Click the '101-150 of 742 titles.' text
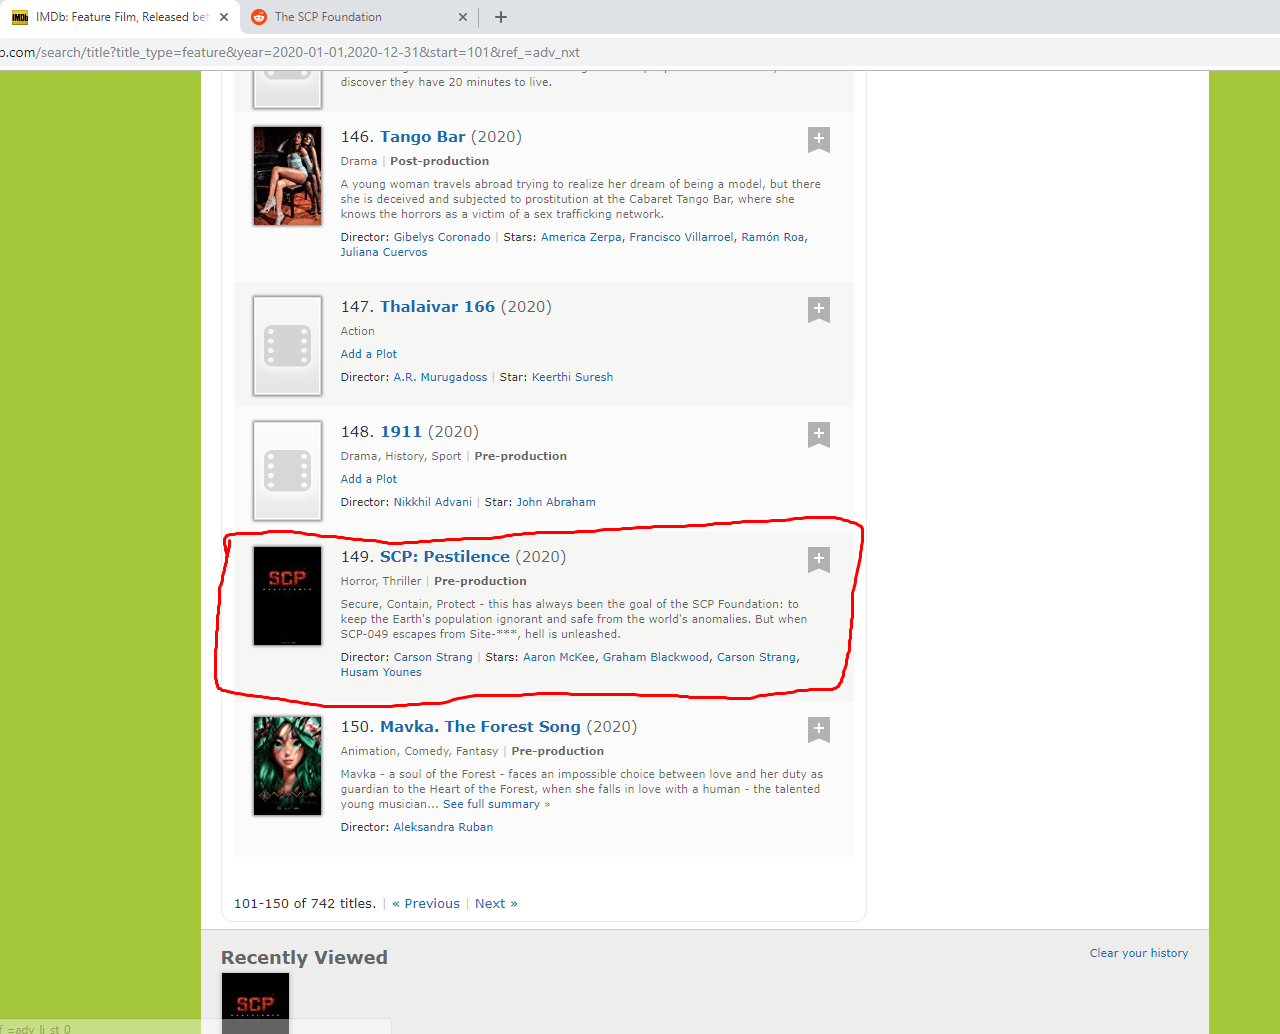This screenshot has width=1280, height=1034. coord(305,903)
